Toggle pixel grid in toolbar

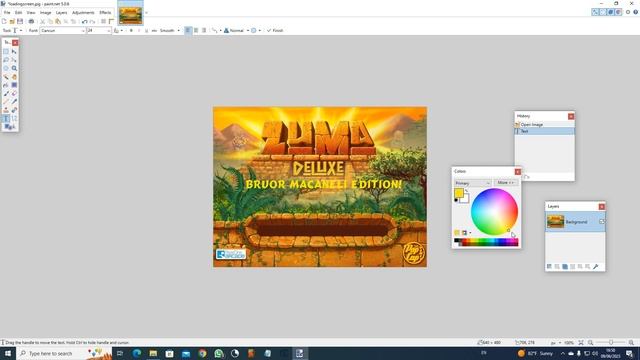(x=104, y=21)
